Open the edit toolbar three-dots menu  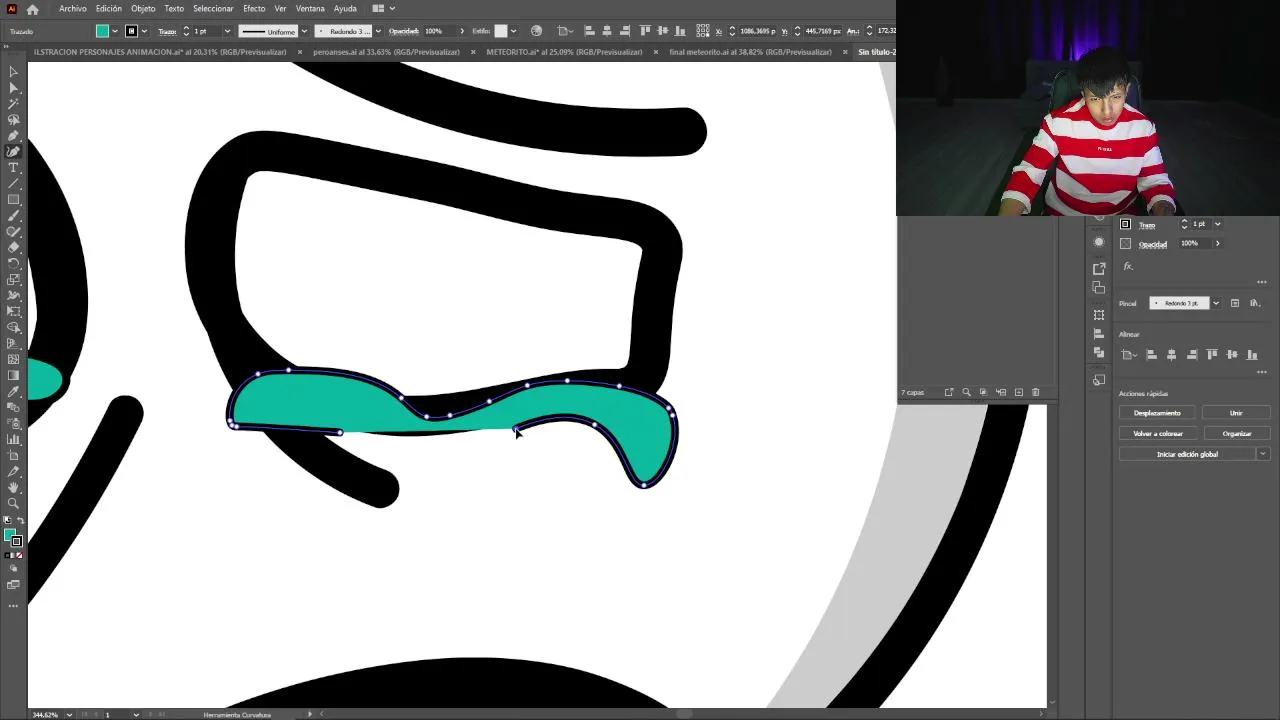(13, 606)
